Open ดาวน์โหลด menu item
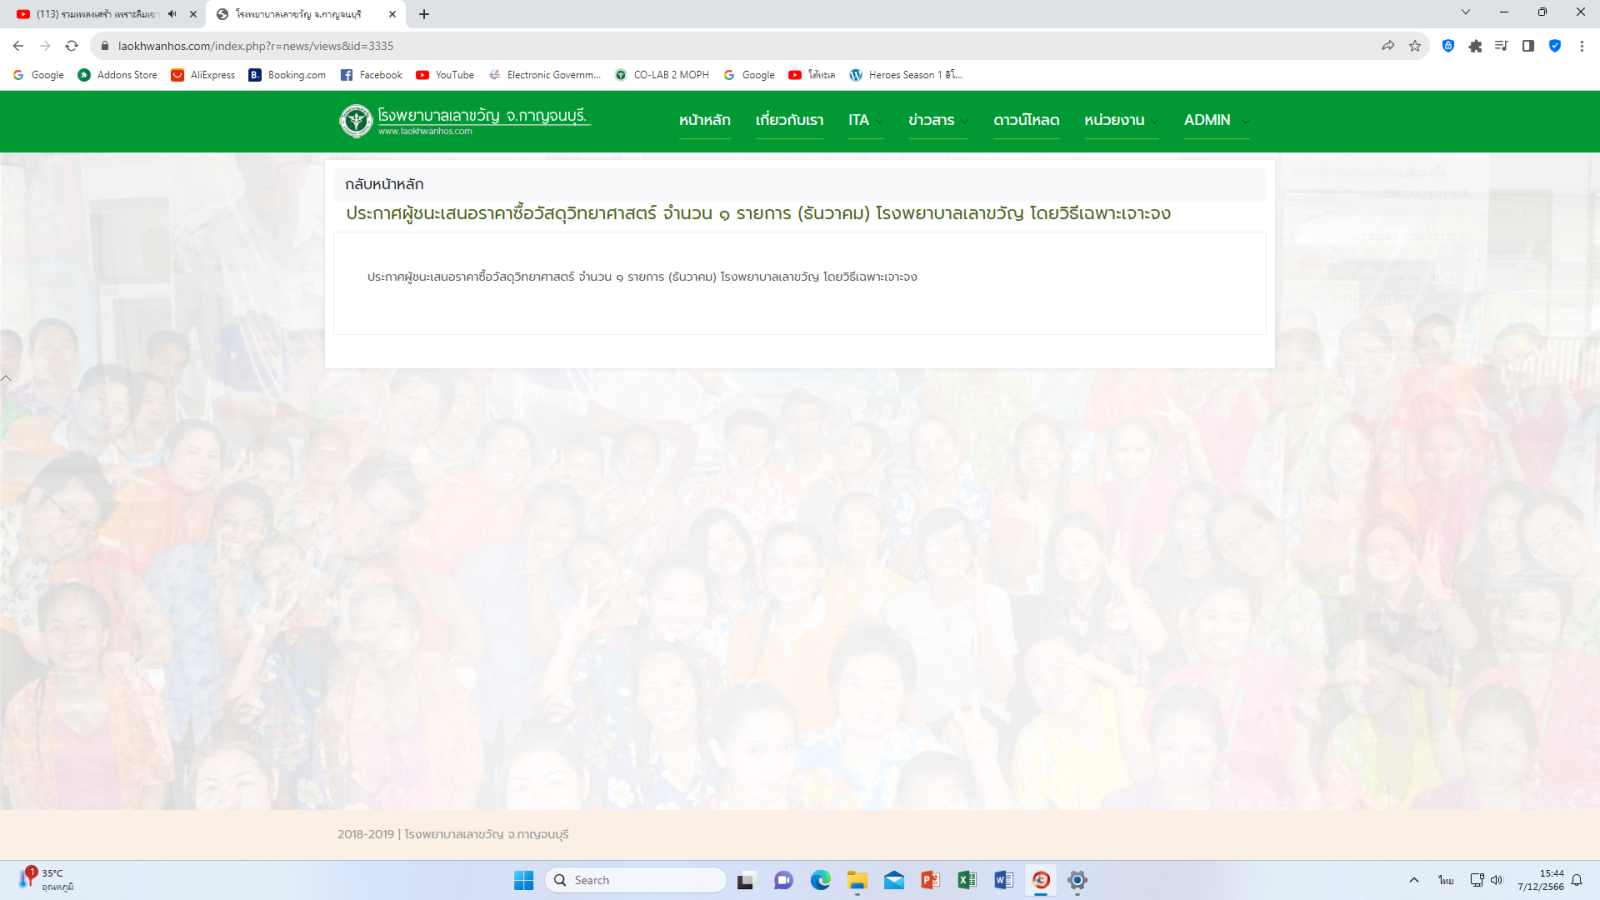1600x900 pixels. coord(1026,120)
